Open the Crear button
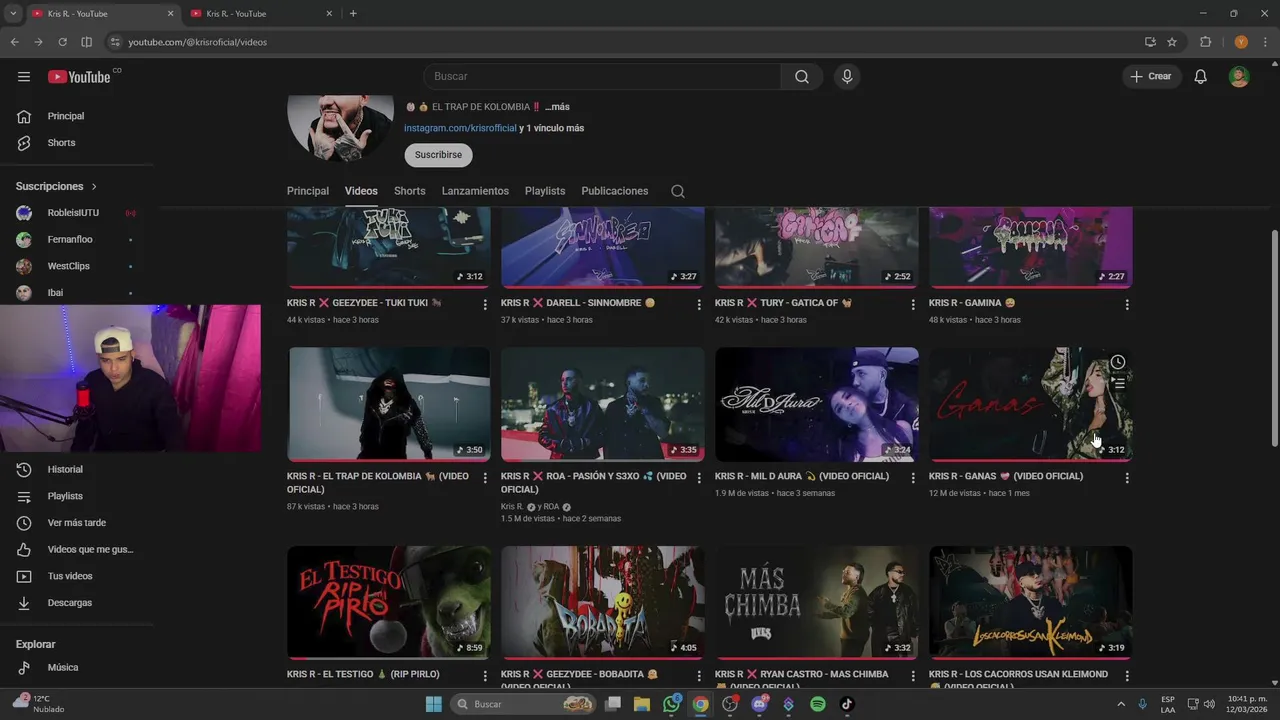The height and width of the screenshot is (720, 1280). [1152, 77]
